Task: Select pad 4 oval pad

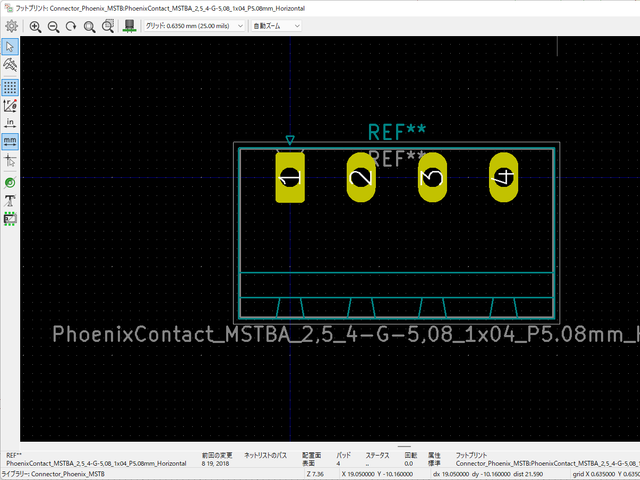Action: (504, 178)
